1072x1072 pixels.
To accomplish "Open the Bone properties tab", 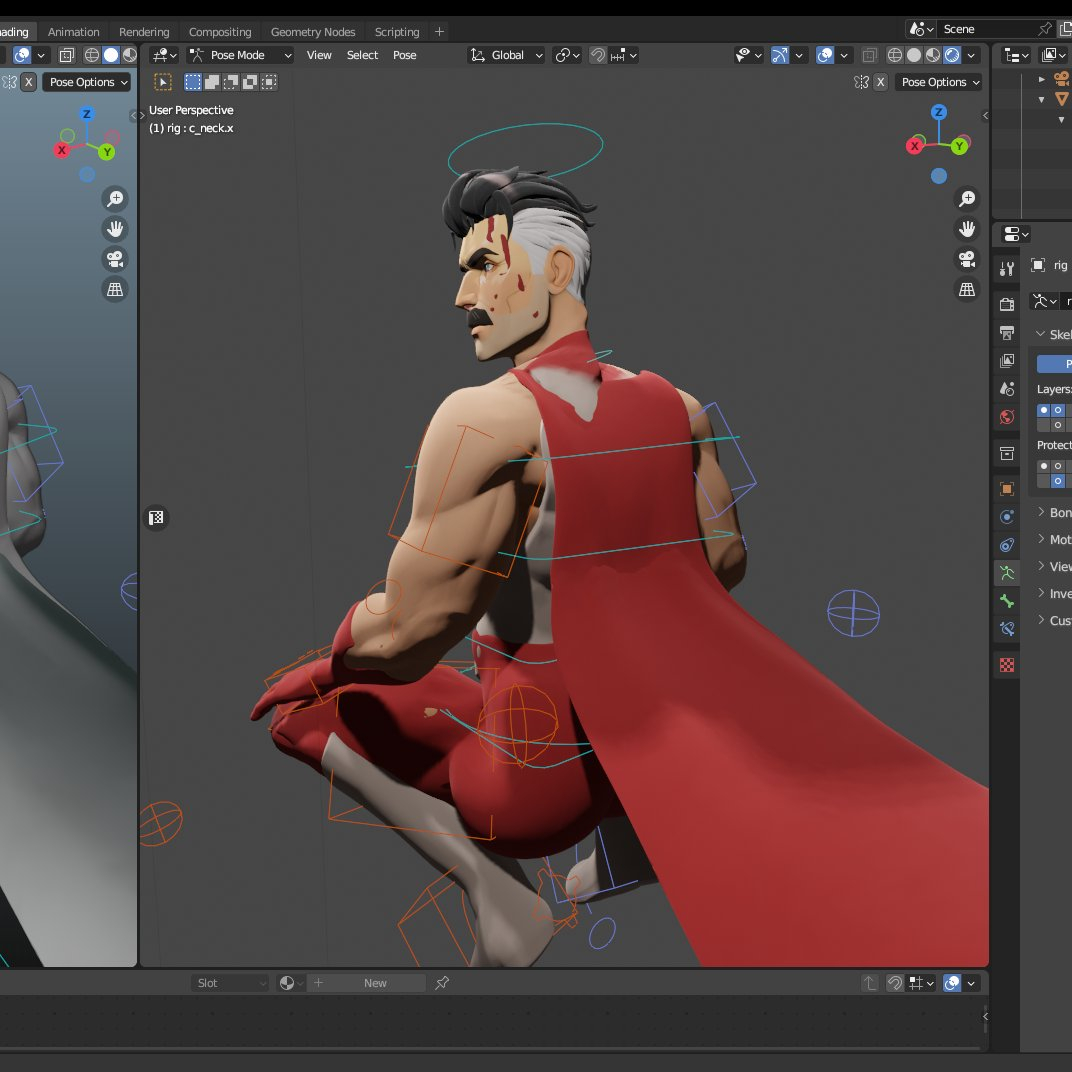I will pos(1007,601).
